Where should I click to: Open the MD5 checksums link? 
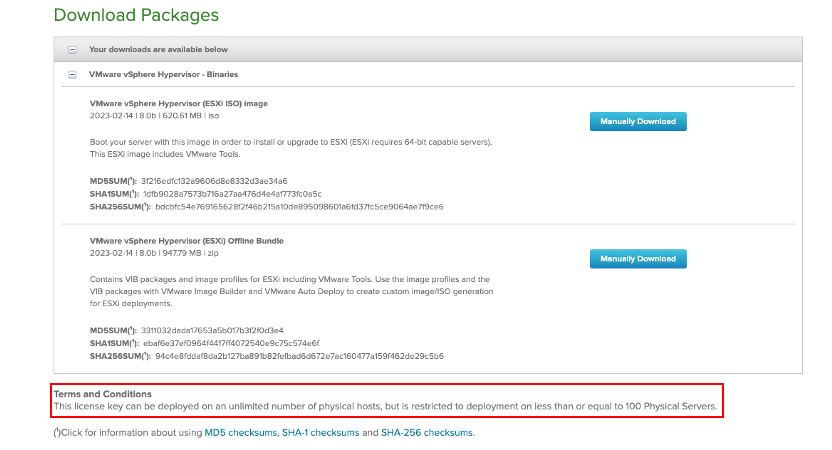tap(241, 432)
